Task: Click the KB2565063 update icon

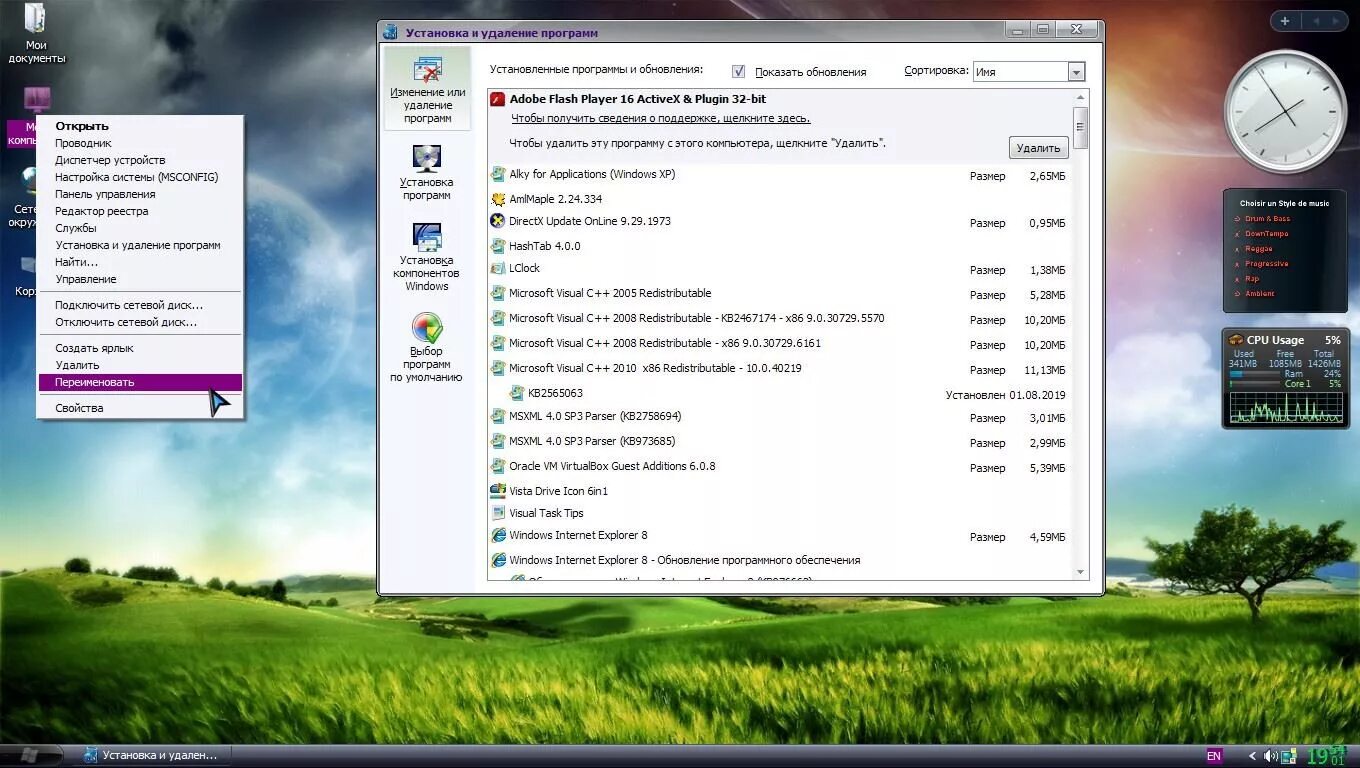Action: click(x=517, y=393)
